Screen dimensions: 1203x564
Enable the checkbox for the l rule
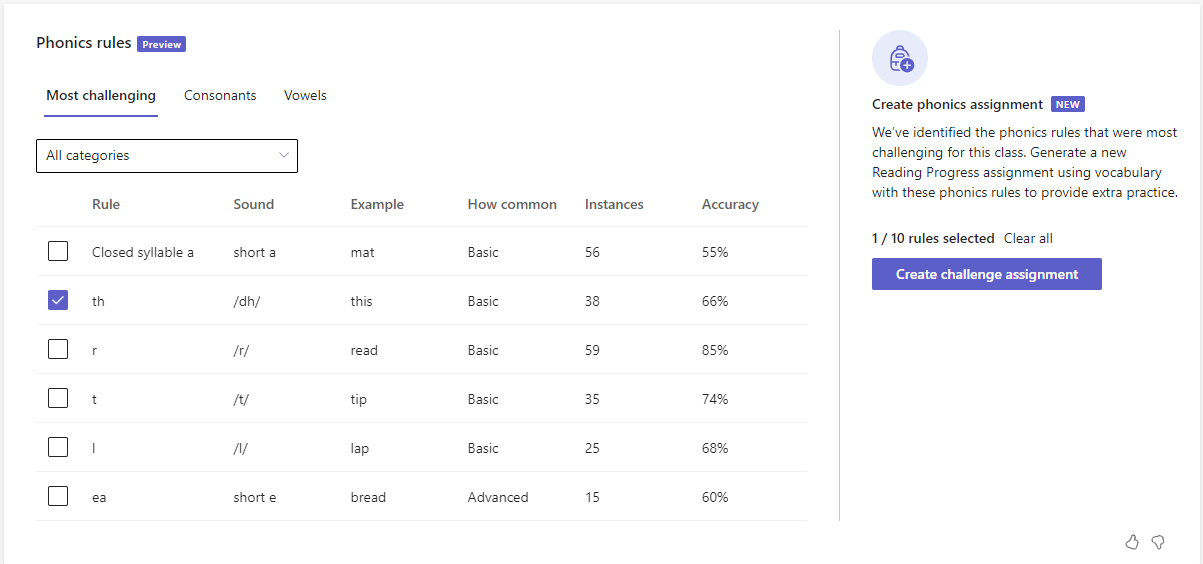pos(58,448)
